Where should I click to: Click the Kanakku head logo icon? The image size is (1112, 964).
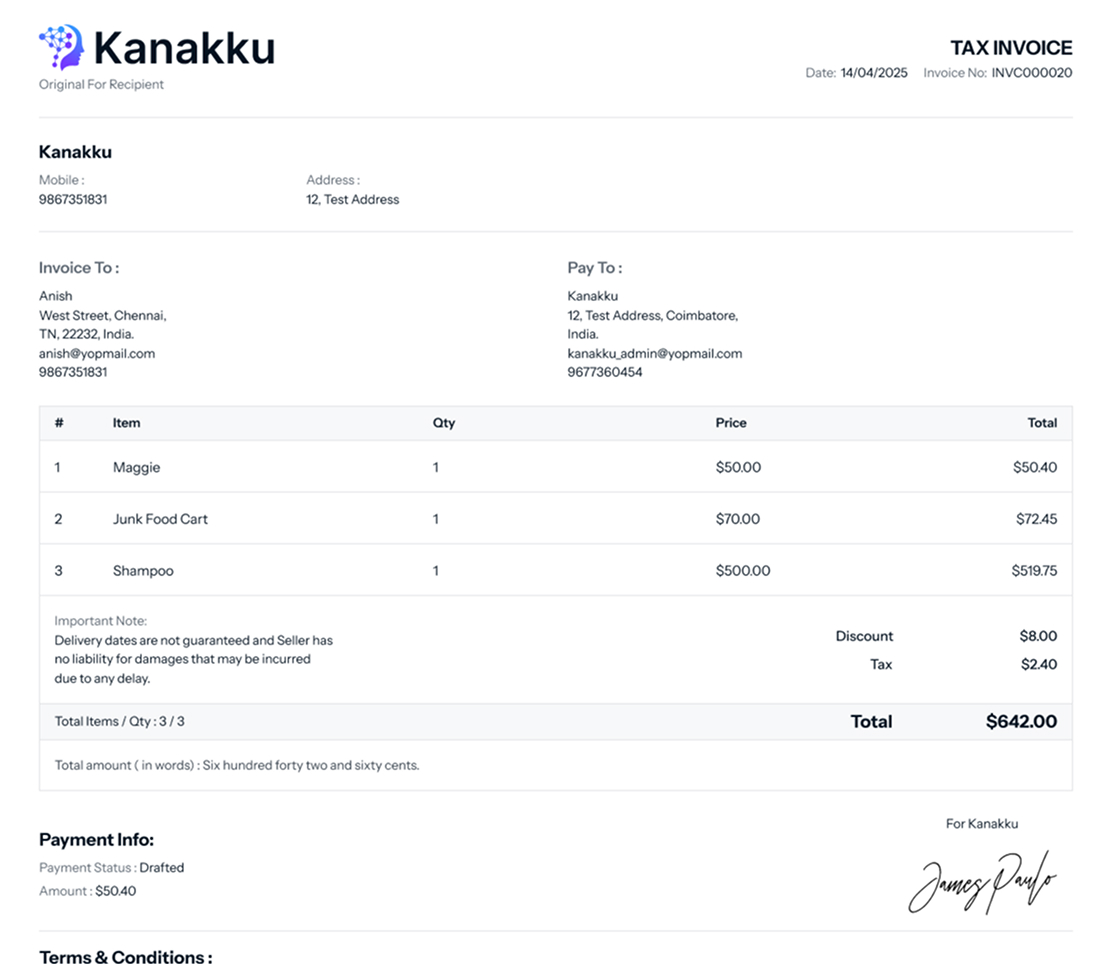[62, 47]
